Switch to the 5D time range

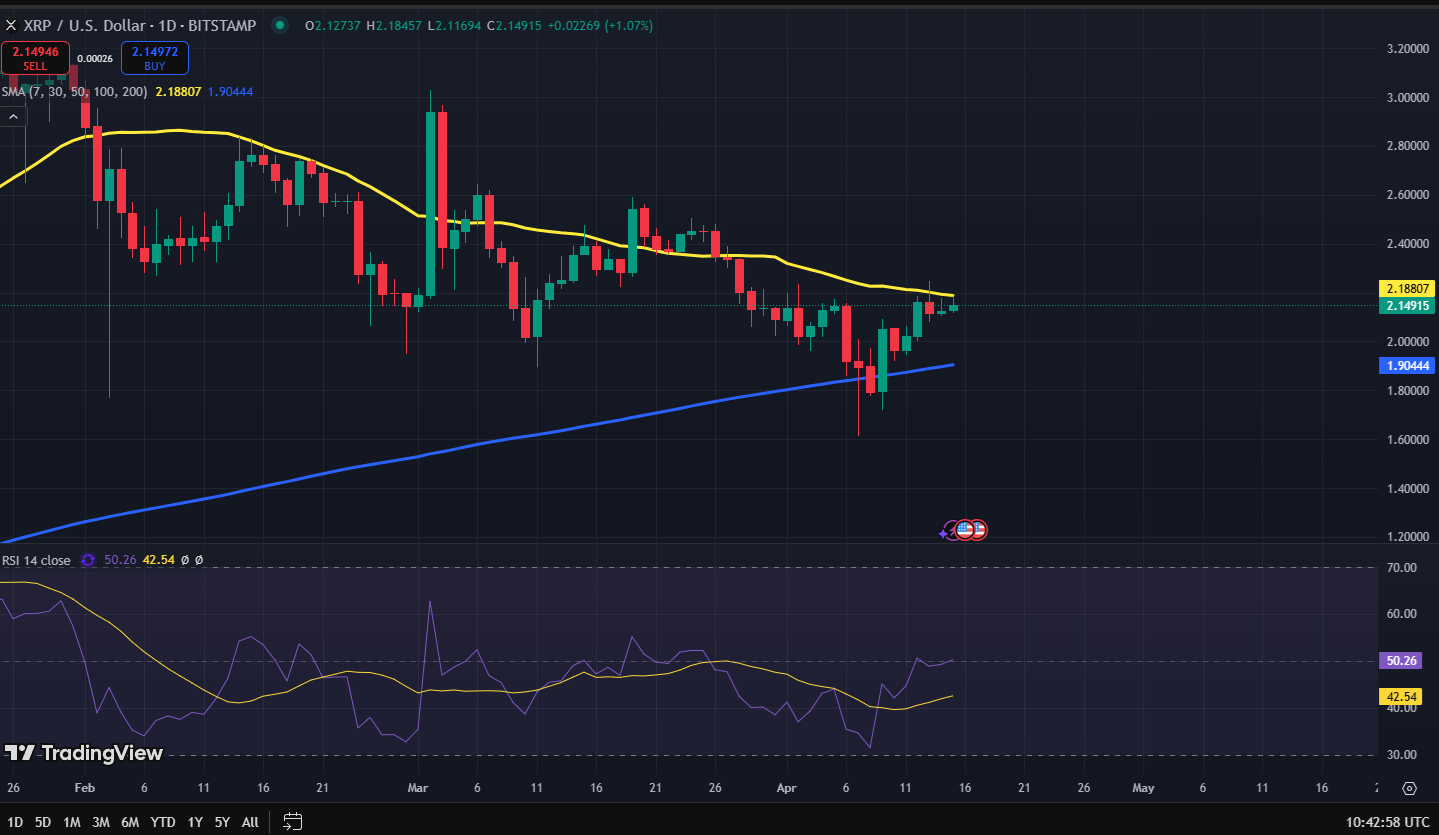[x=43, y=822]
